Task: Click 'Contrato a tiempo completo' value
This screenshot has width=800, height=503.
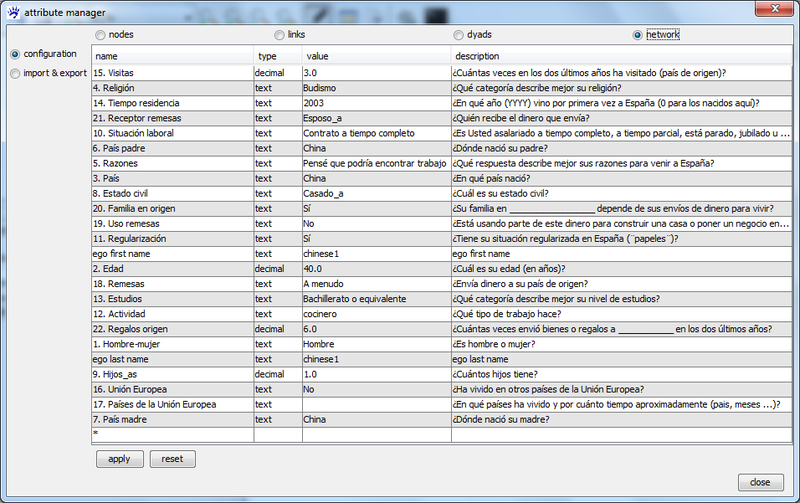Action: pyautogui.click(x=377, y=133)
